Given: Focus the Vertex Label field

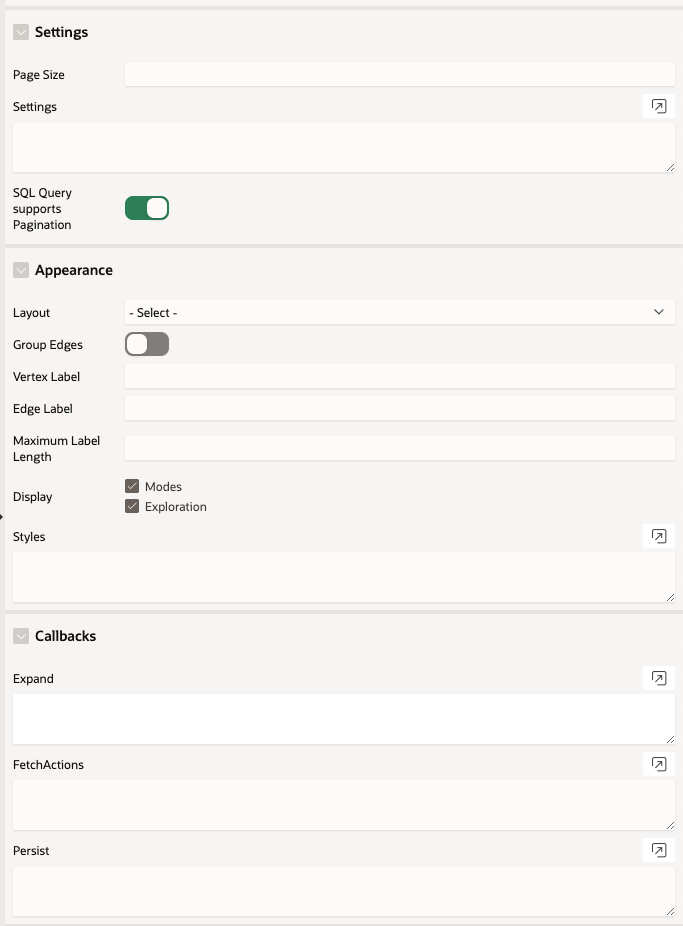Looking at the screenshot, I should tap(400, 376).
